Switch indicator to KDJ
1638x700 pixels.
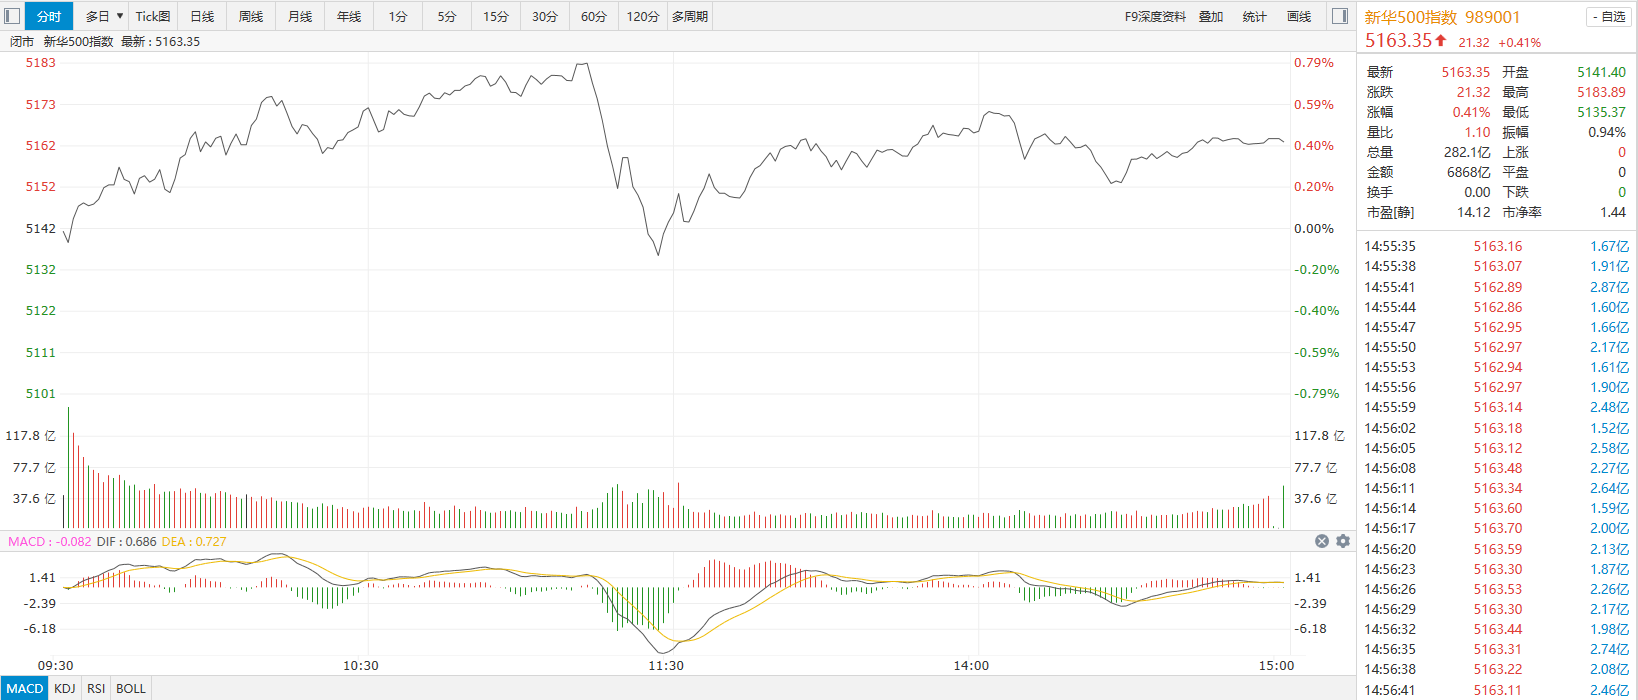click(65, 689)
